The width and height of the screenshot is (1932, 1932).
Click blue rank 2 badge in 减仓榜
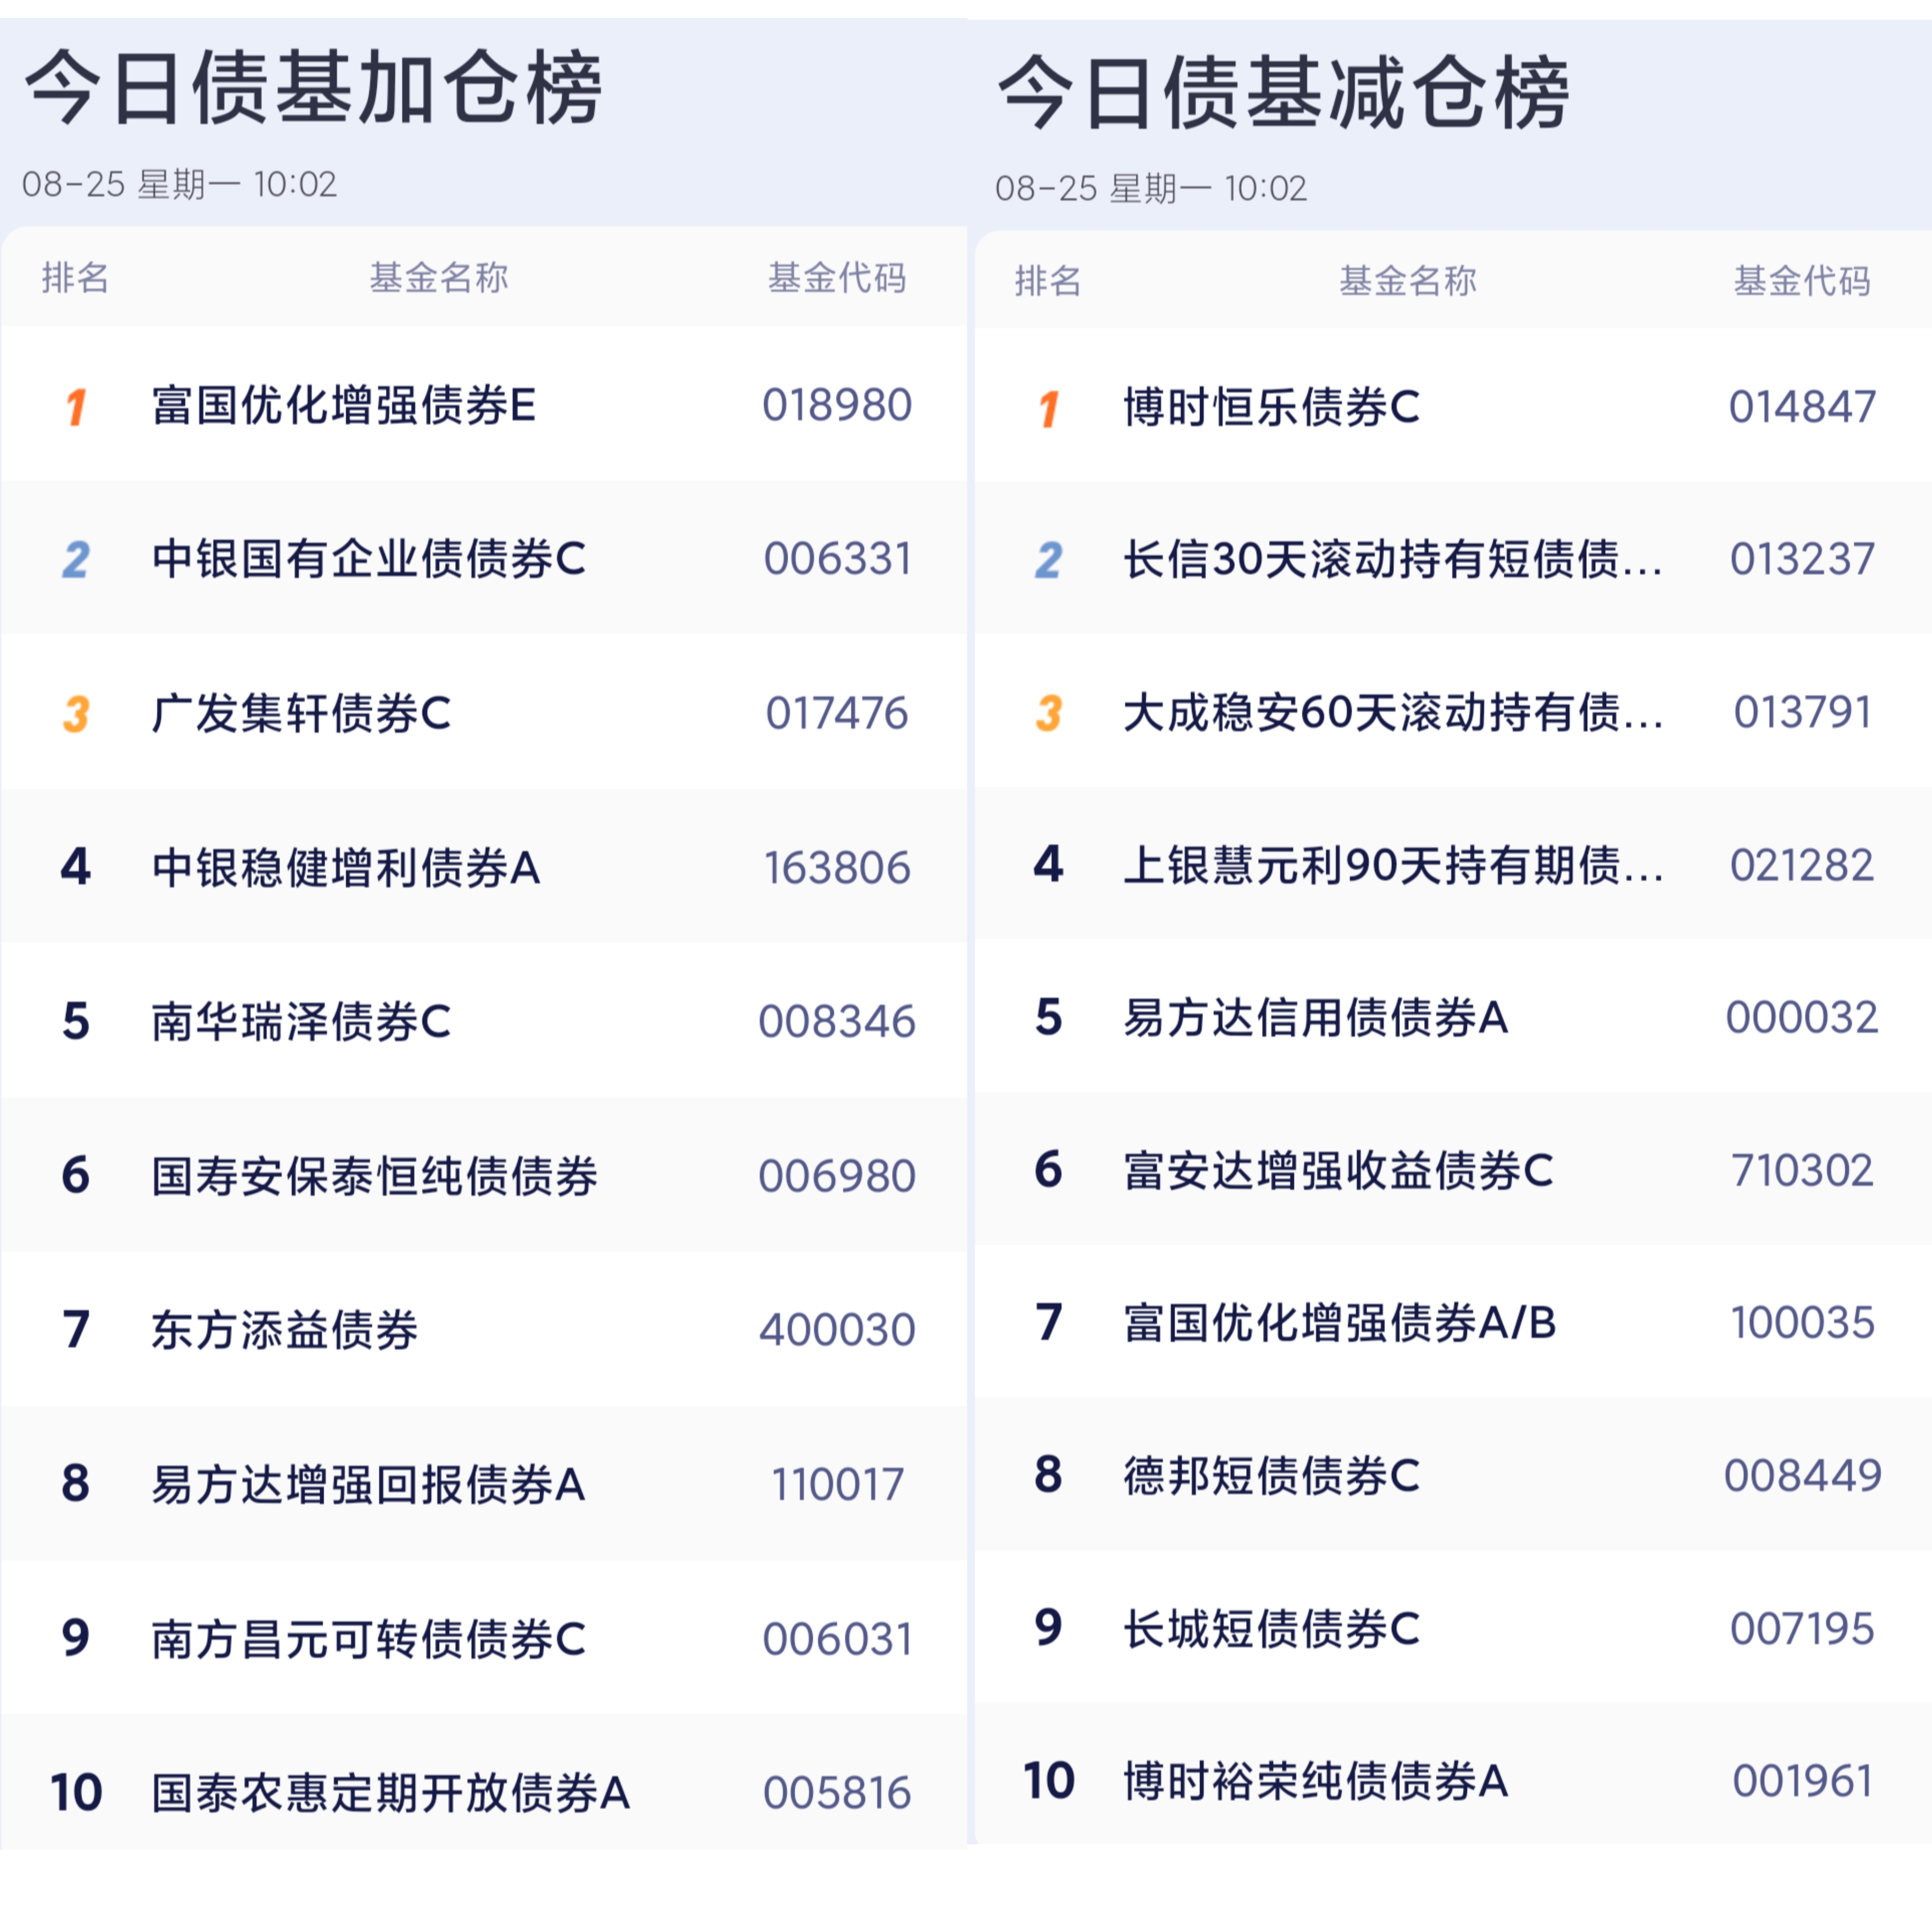[x=1048, y=560]
